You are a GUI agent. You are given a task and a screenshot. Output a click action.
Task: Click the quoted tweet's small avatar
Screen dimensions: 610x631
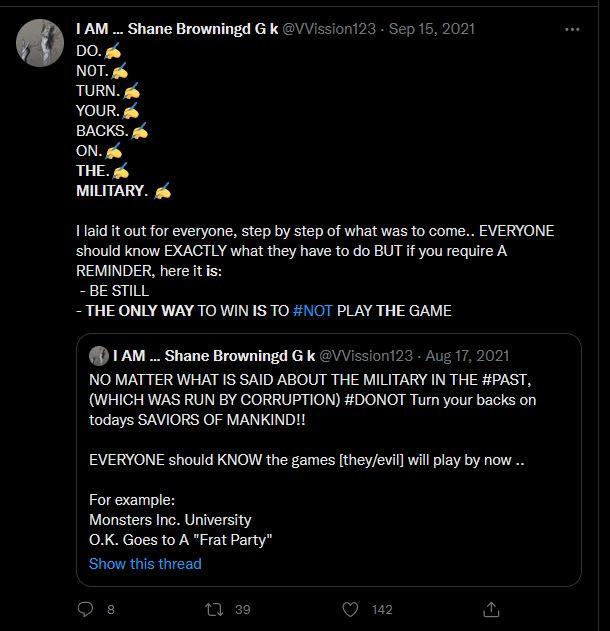click(x=99, y=355)
